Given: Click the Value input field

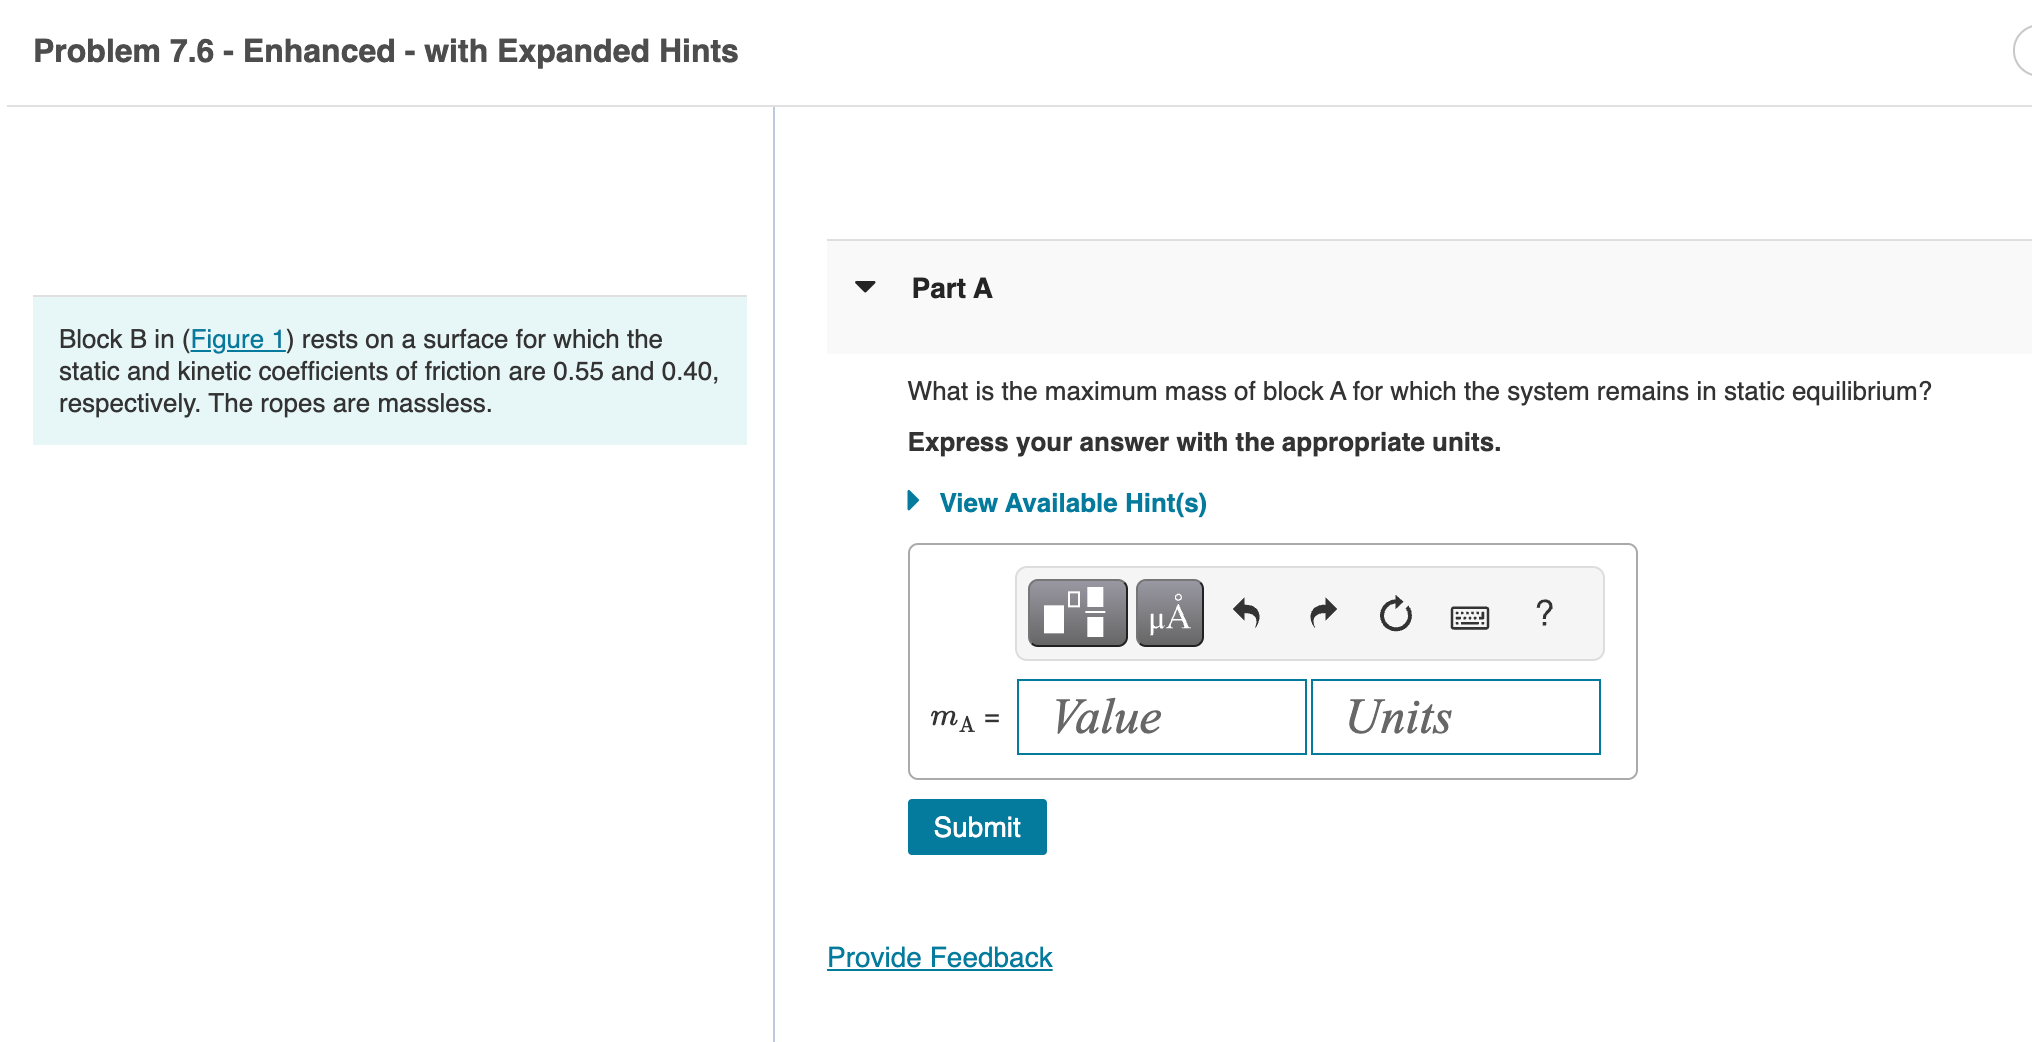Looking at the screenshot, I should (1161, 716).
